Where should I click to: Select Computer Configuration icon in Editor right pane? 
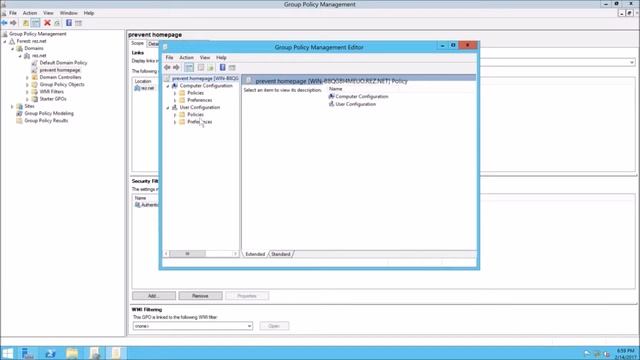click(331, 96)
